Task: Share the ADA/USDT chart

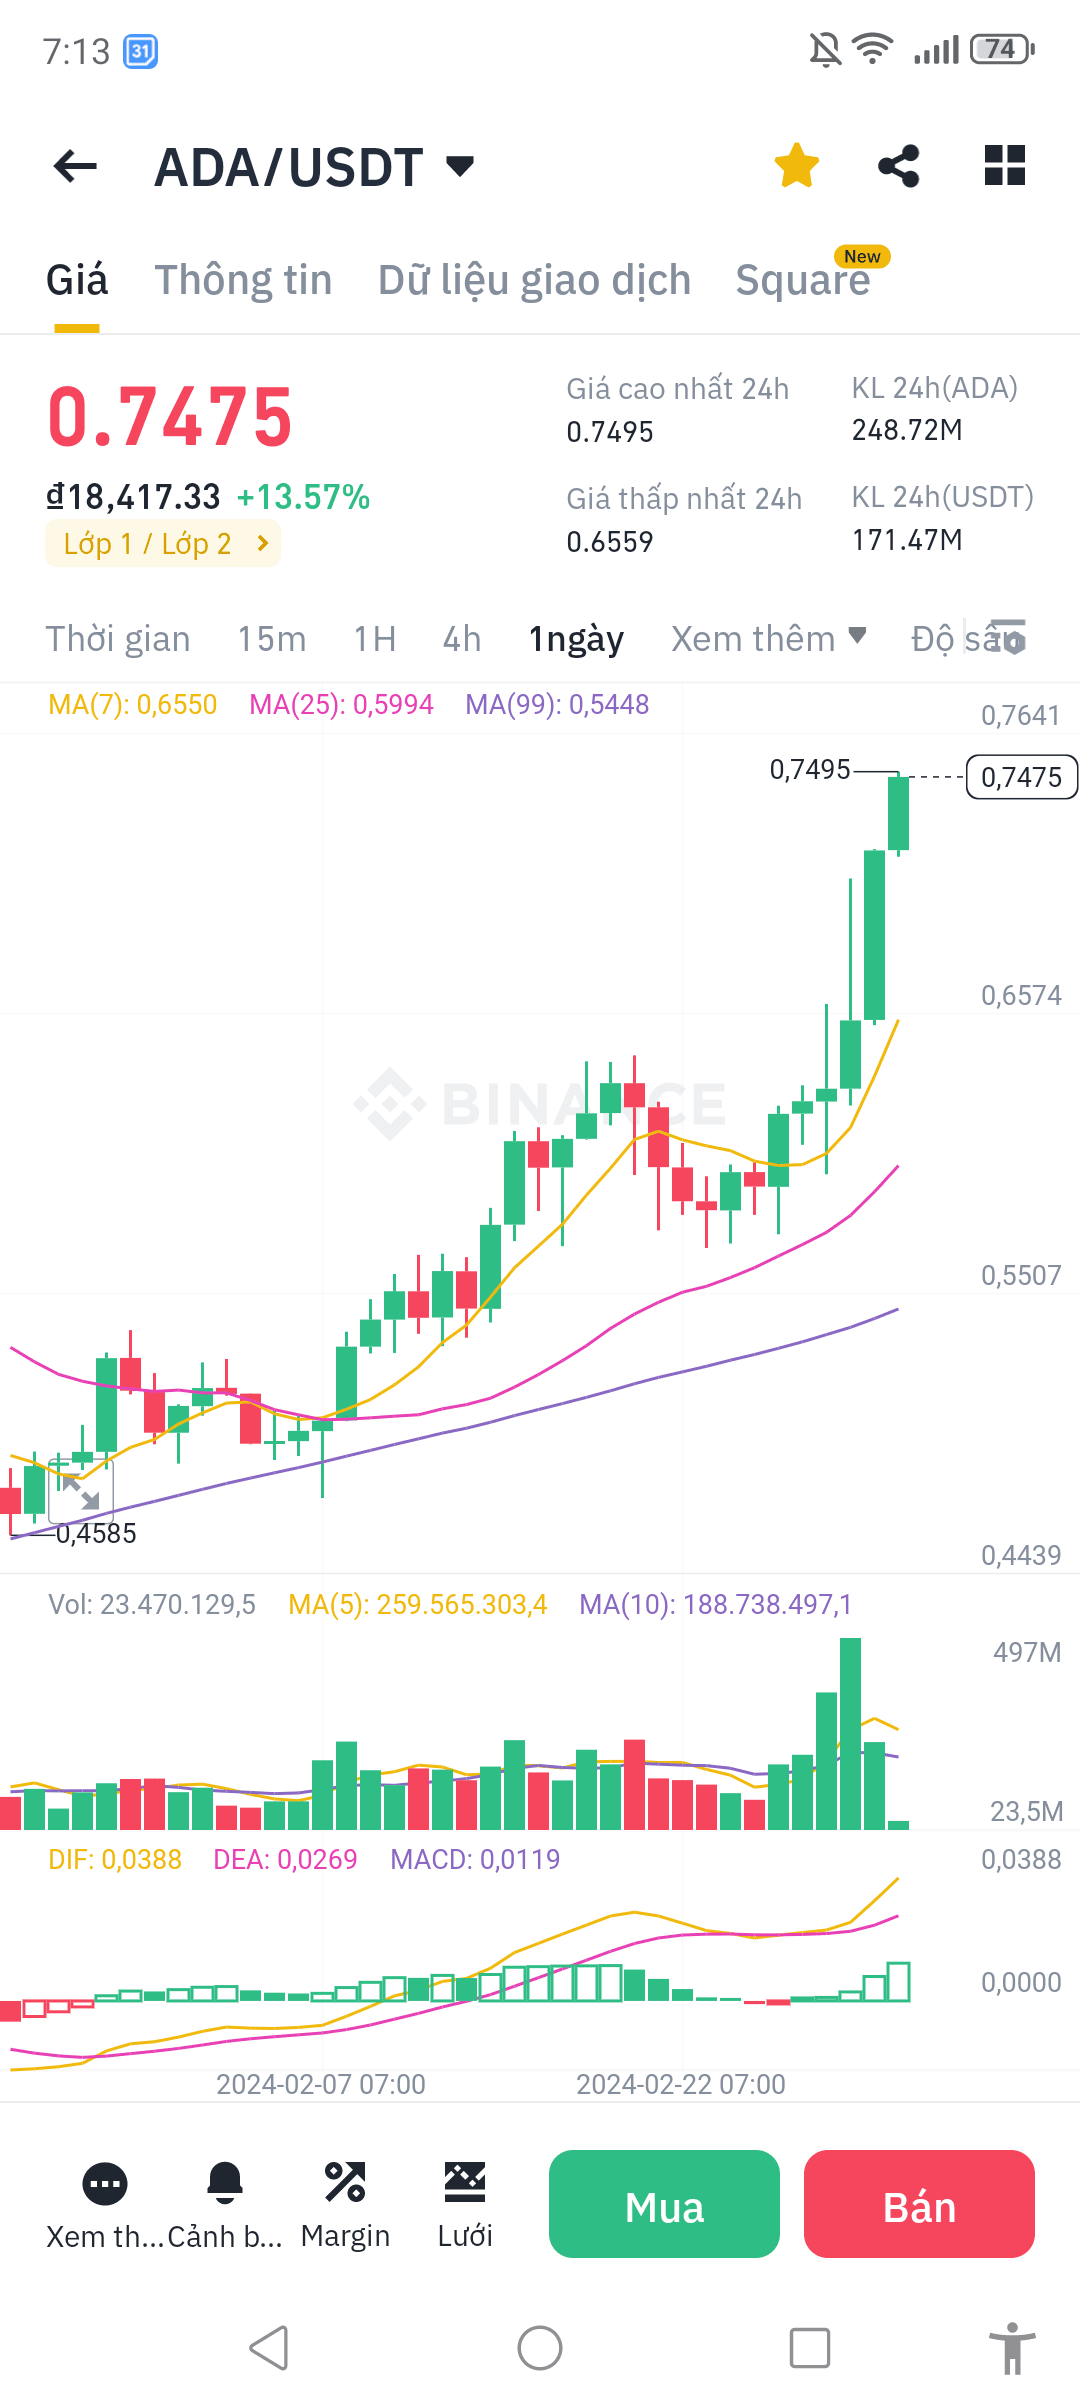Action: pos(899,165)
